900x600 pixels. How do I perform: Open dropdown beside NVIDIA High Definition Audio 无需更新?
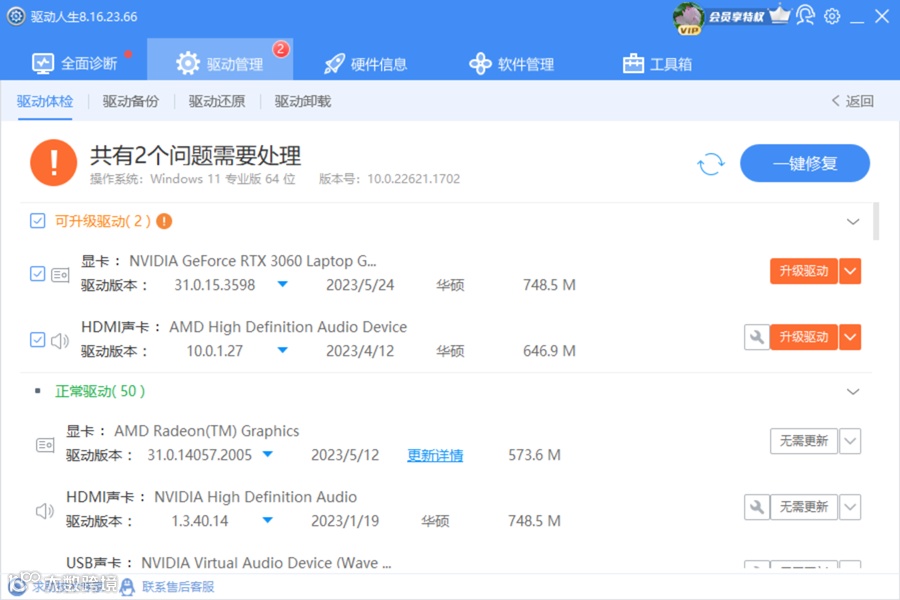(850, 507)
